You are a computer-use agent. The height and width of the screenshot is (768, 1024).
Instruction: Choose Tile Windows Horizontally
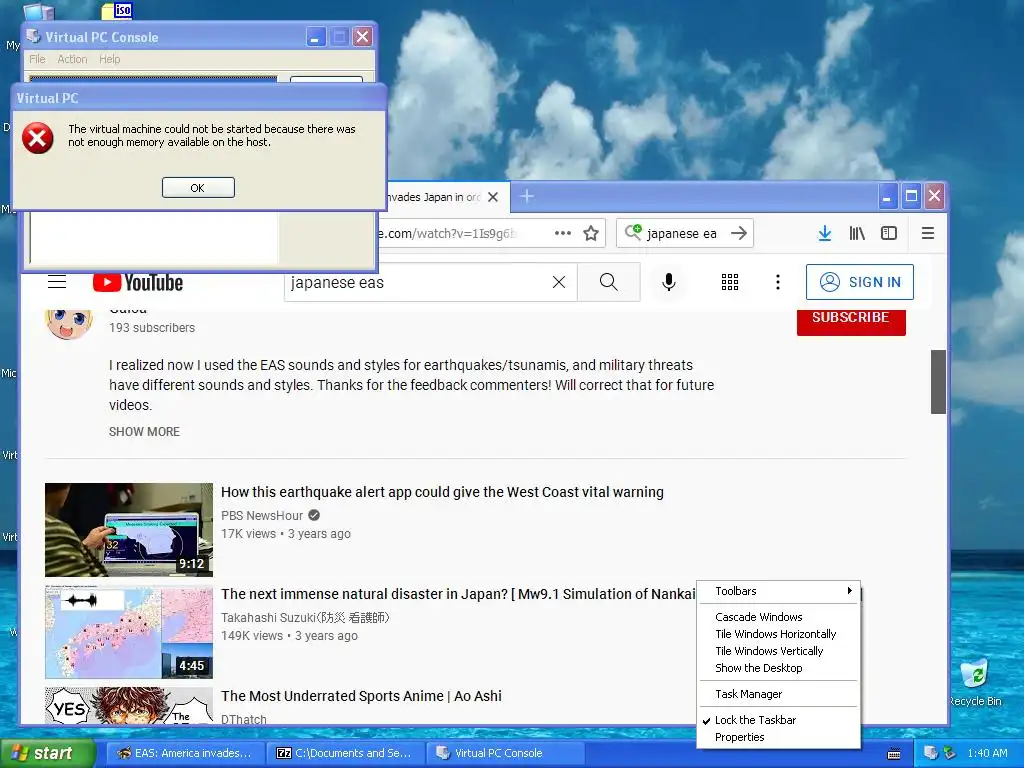[x=778, y=633]
